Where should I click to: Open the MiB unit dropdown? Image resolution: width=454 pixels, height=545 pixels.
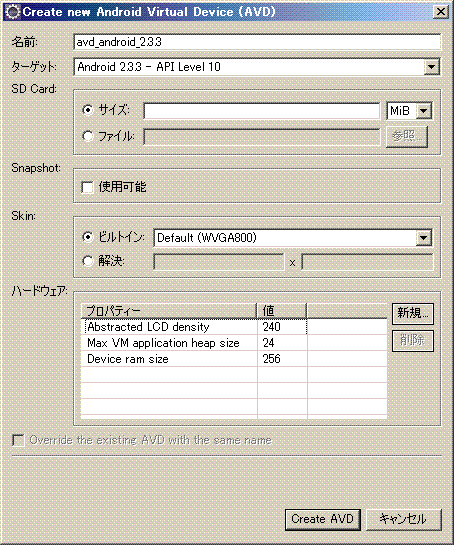click(x=410, y=111)
